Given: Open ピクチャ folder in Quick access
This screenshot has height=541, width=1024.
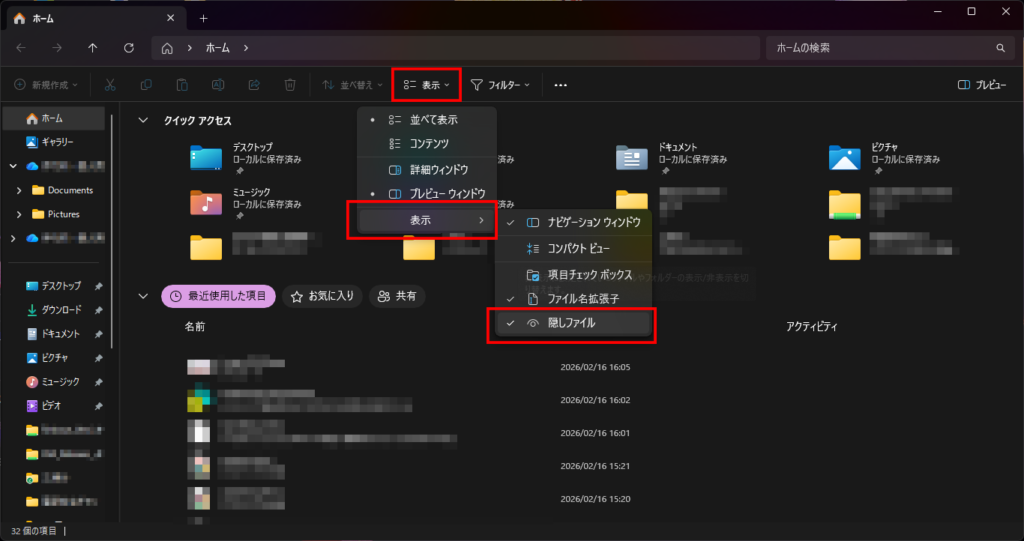Looking at the screenshot, I should (x=884, y=157).
